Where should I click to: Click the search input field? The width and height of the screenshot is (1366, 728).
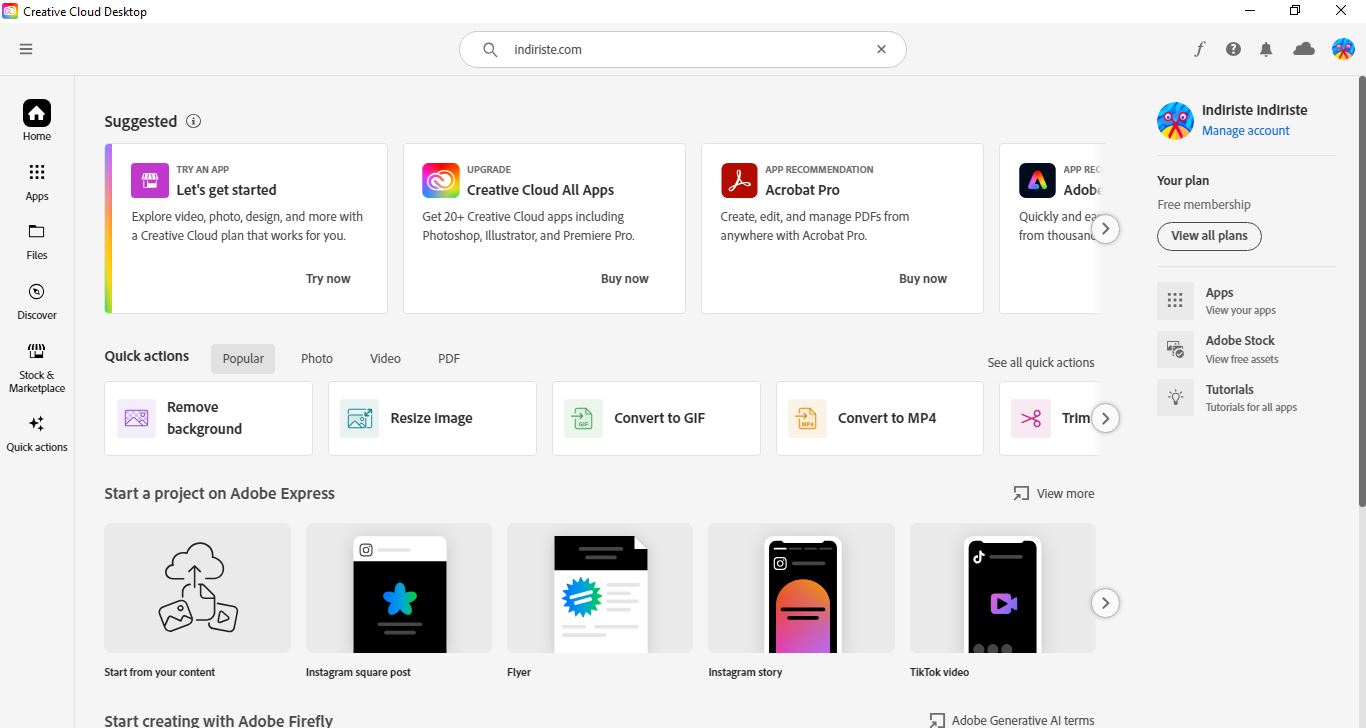tap(683, 49)
